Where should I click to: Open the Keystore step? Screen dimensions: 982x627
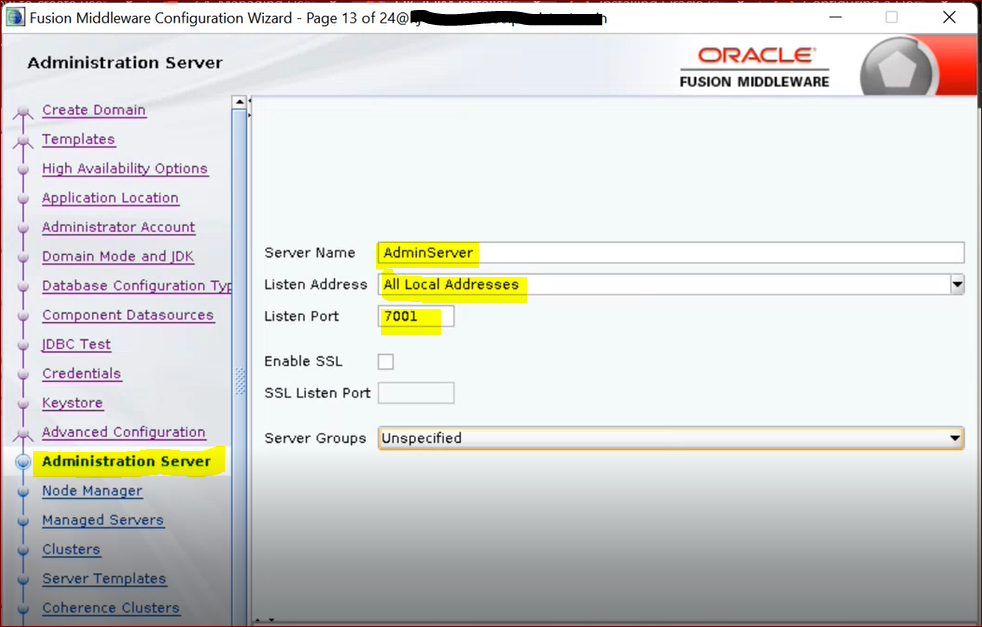point(72,403)
